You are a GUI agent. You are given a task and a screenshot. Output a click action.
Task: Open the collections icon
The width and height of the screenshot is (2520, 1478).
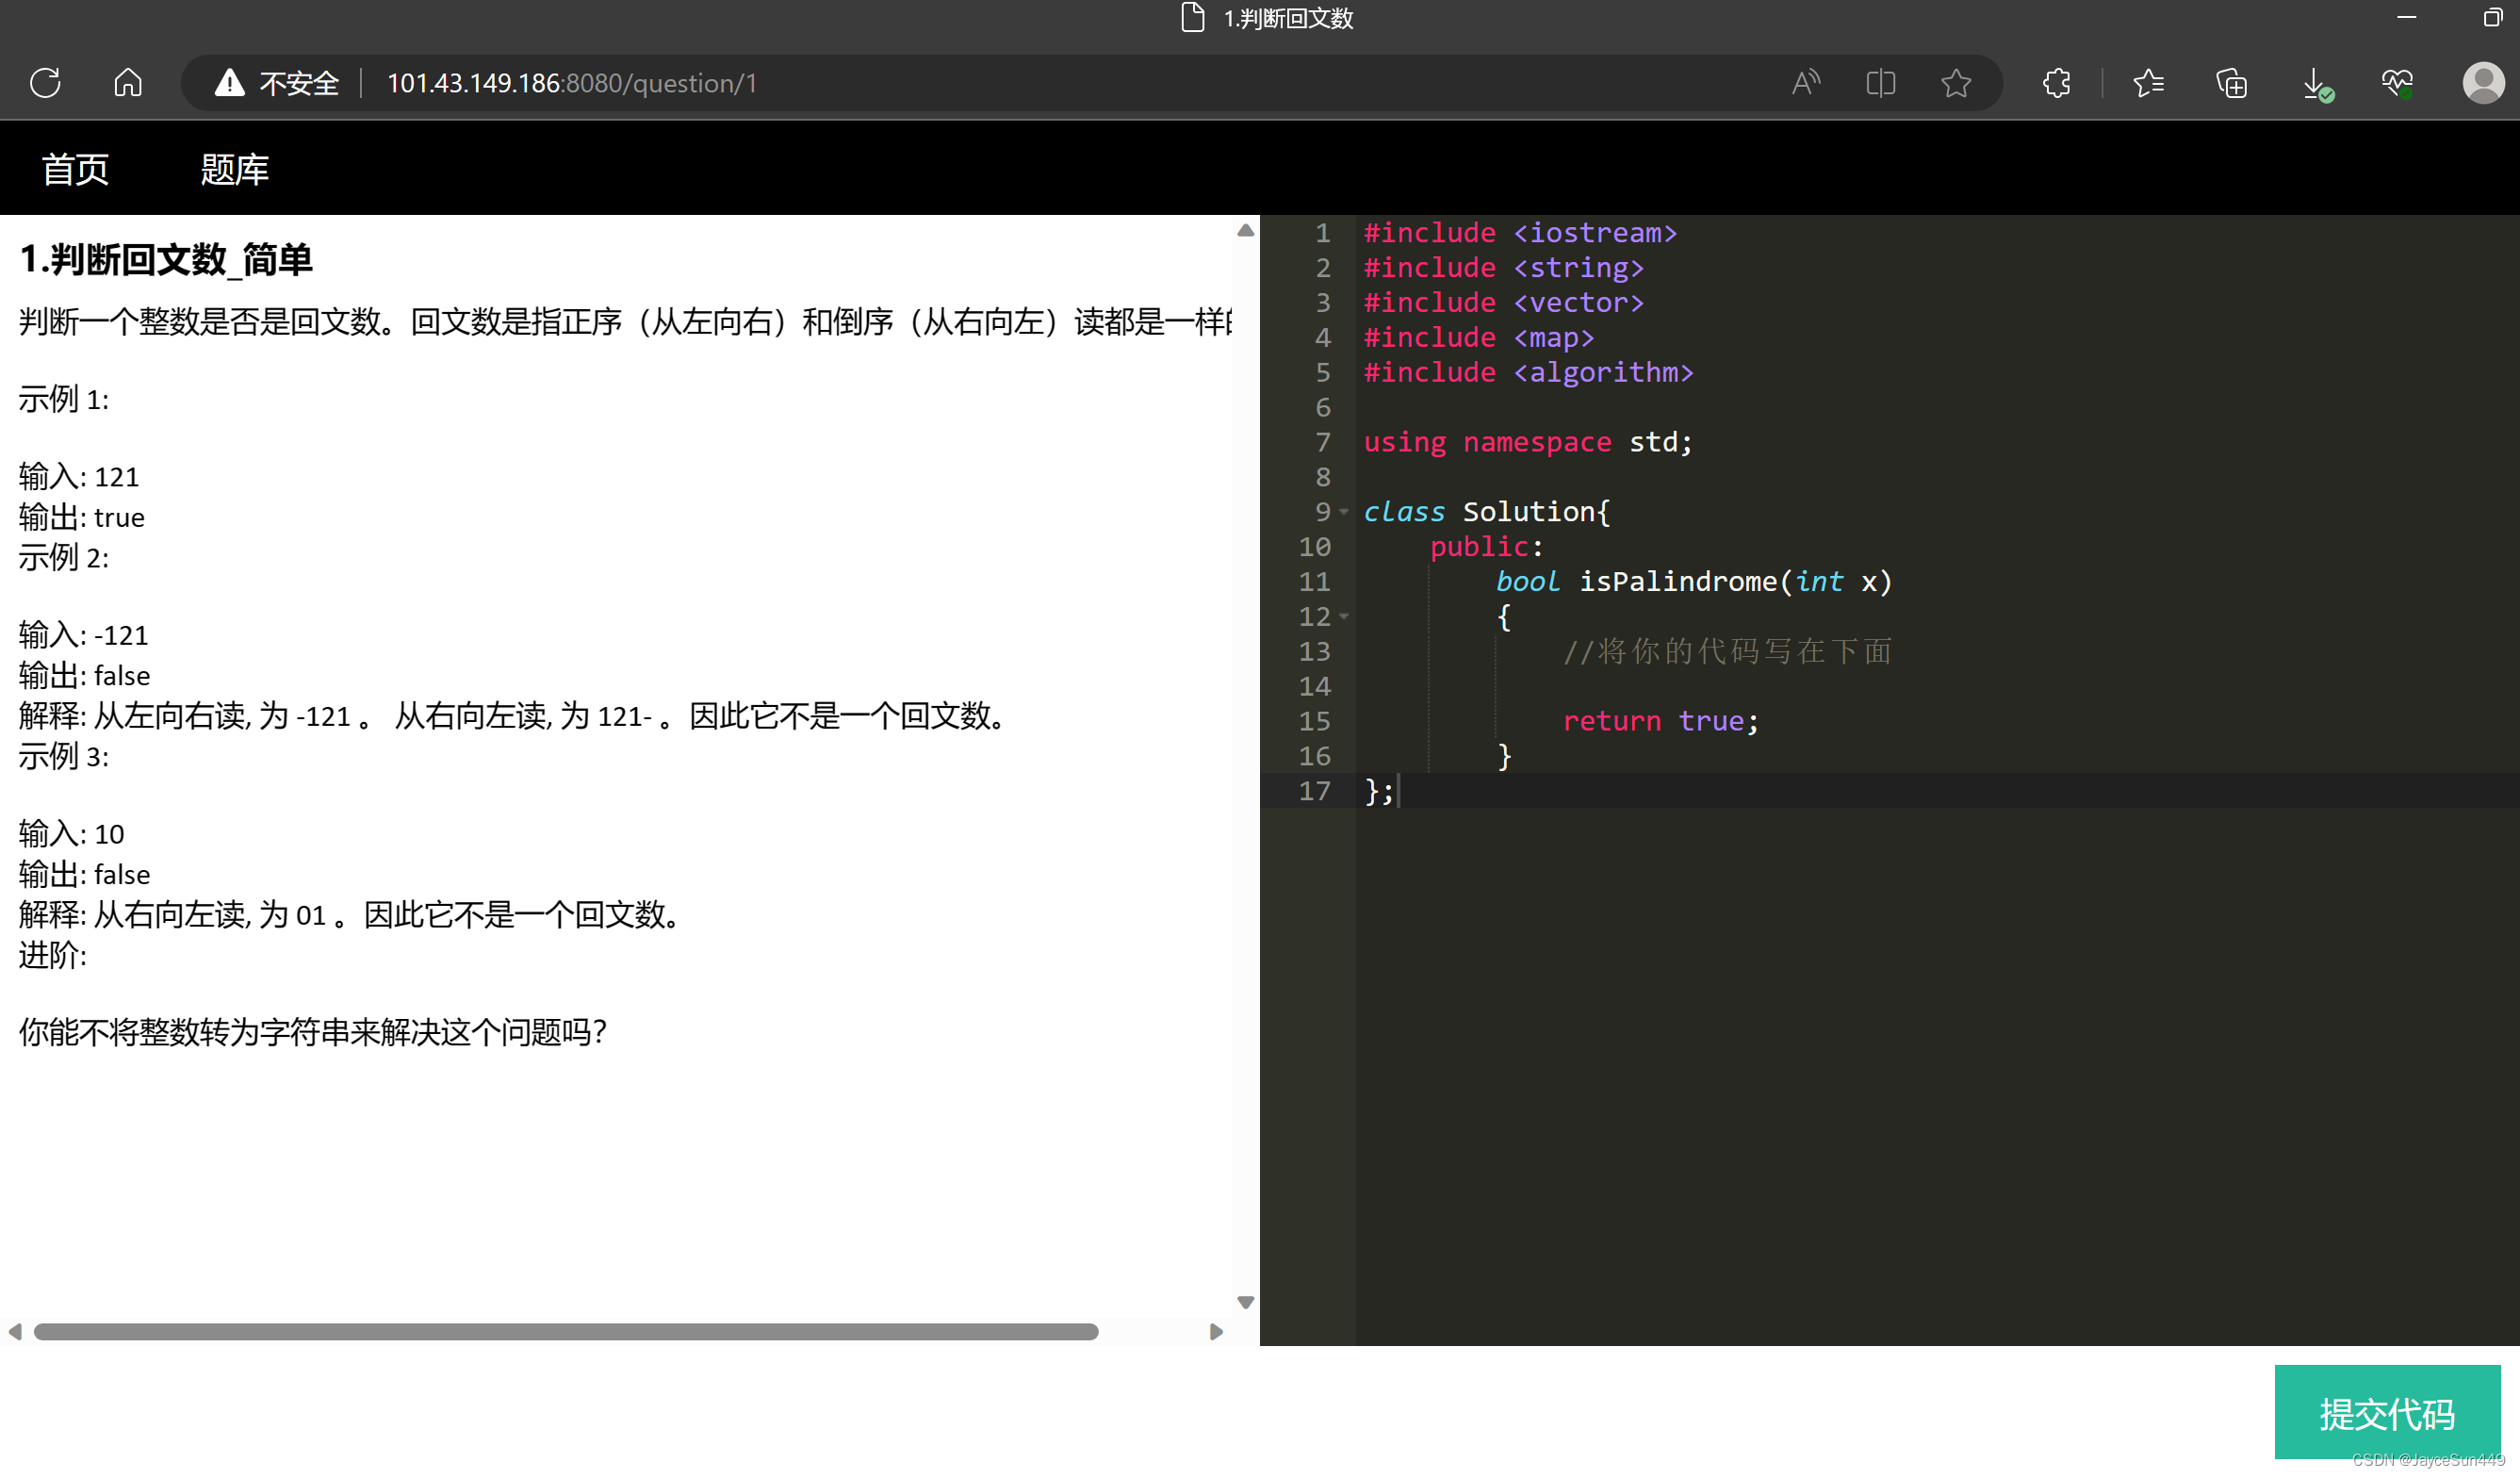(2231, 83)
